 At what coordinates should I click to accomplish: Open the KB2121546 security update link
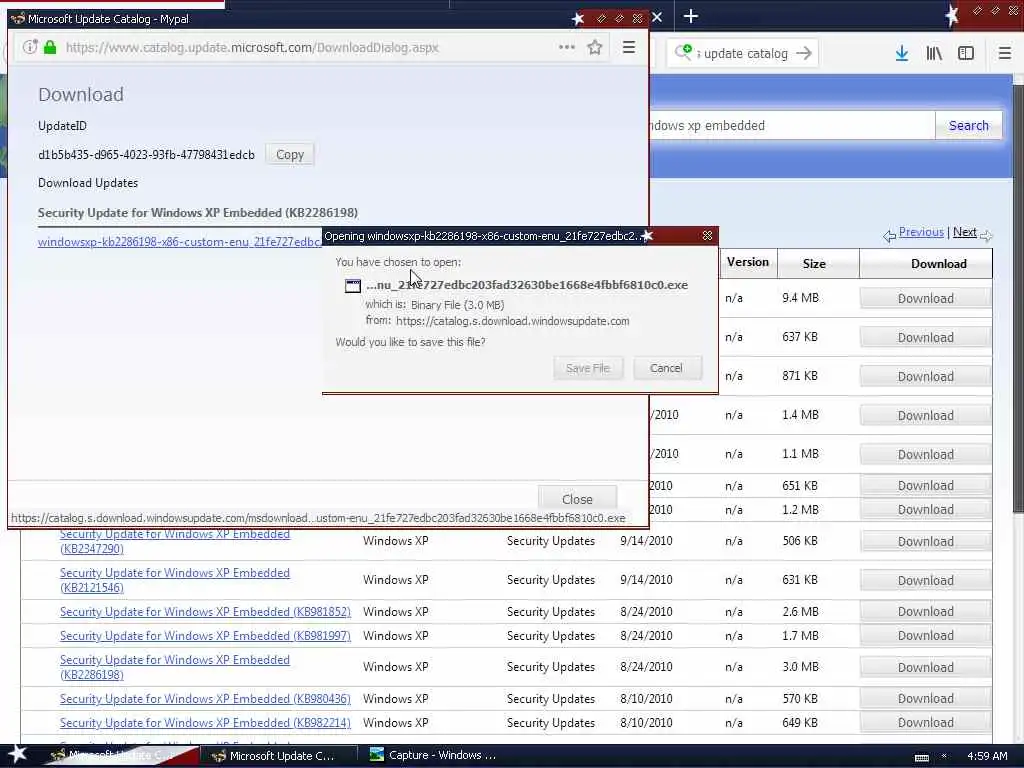click(174, 580)
